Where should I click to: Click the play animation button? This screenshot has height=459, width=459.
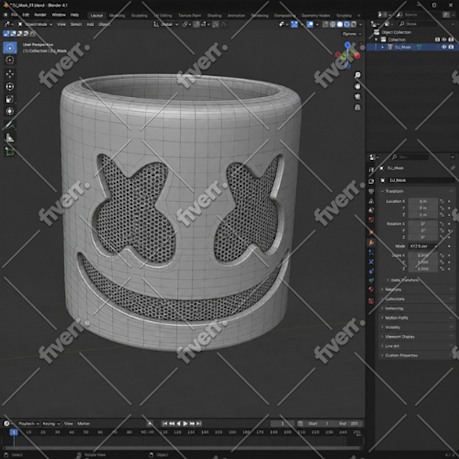185,424
